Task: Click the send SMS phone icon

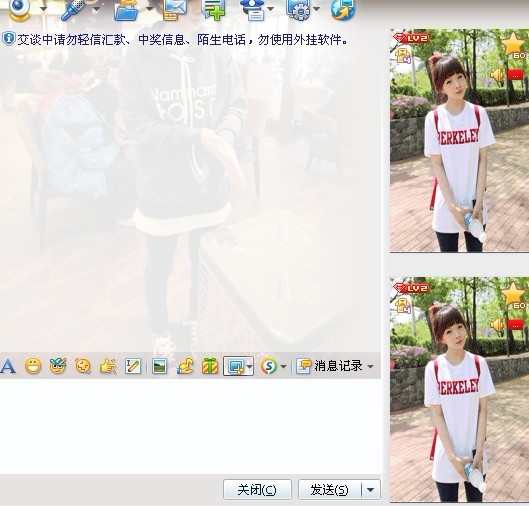Action: [x=174, y=9]
